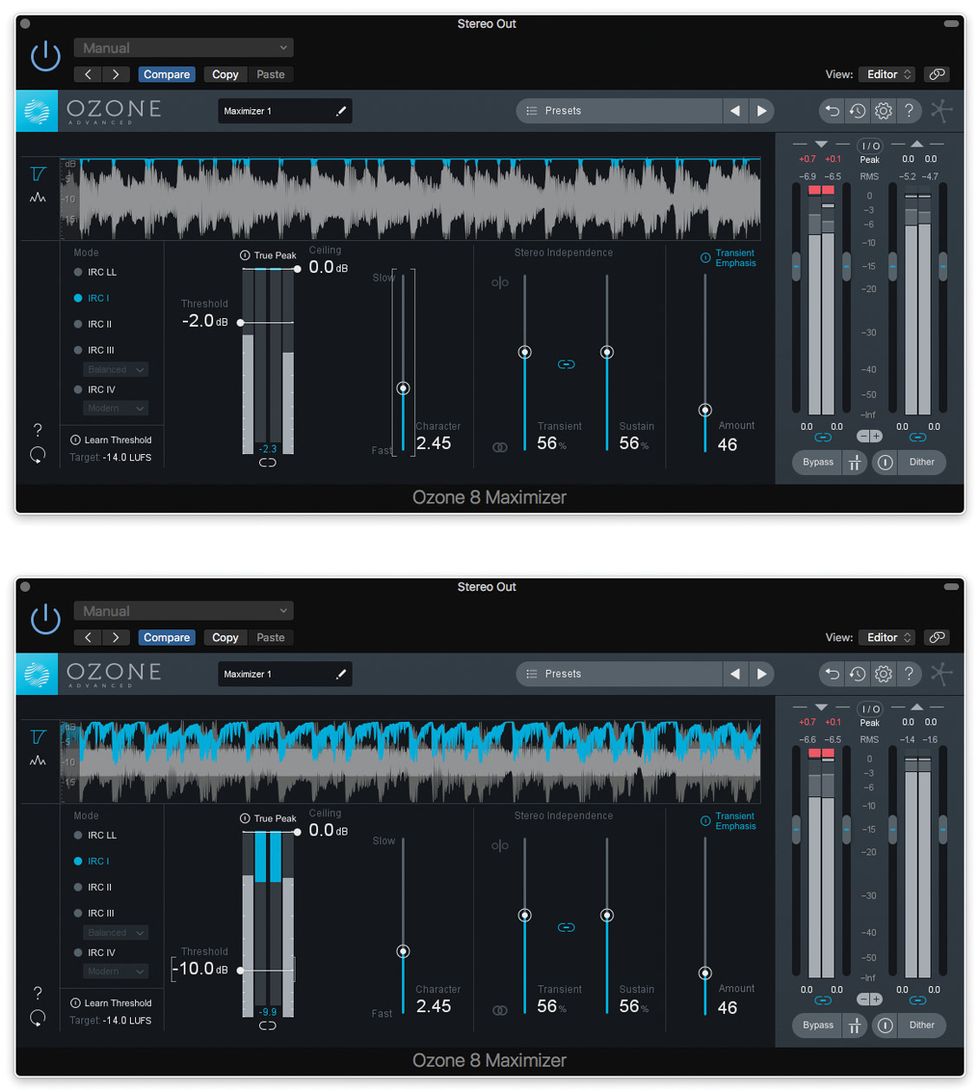Click the Compare button in lower window

click(166, 637)
